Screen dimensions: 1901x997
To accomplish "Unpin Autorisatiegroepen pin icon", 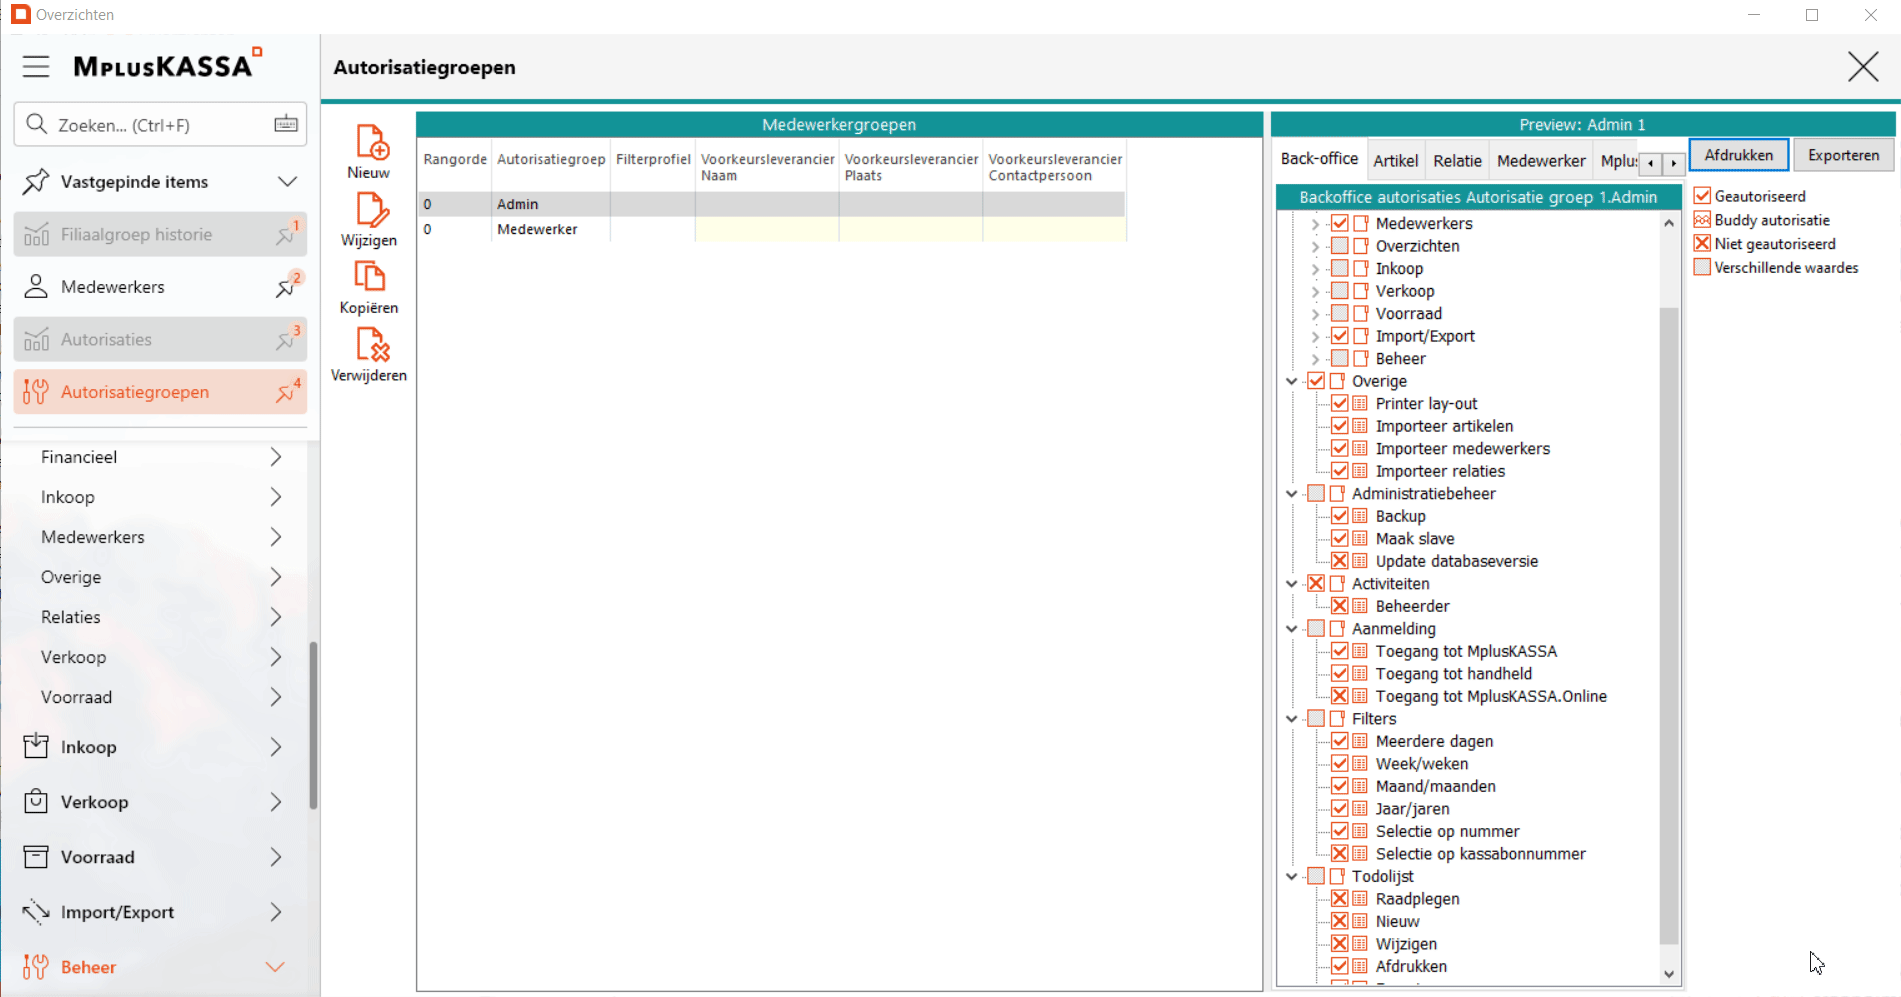I will [x=286, y=392].
